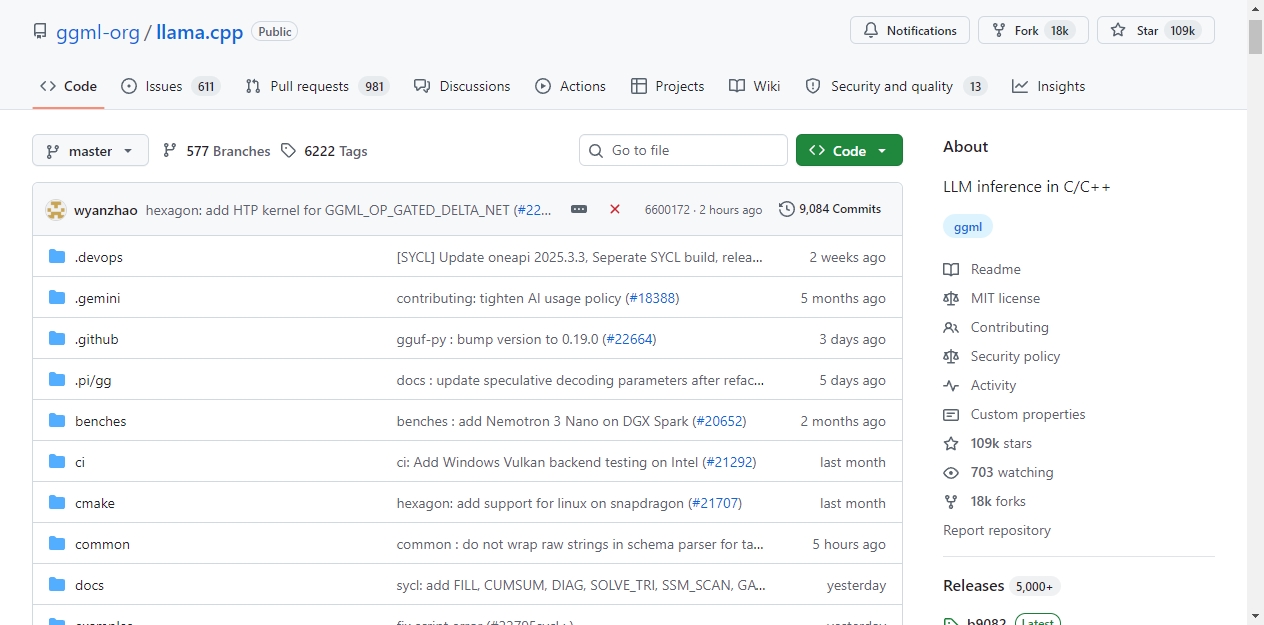Open the Security and quality tab
This screenshot has height=625, width=1264.
tap(896, 86)
